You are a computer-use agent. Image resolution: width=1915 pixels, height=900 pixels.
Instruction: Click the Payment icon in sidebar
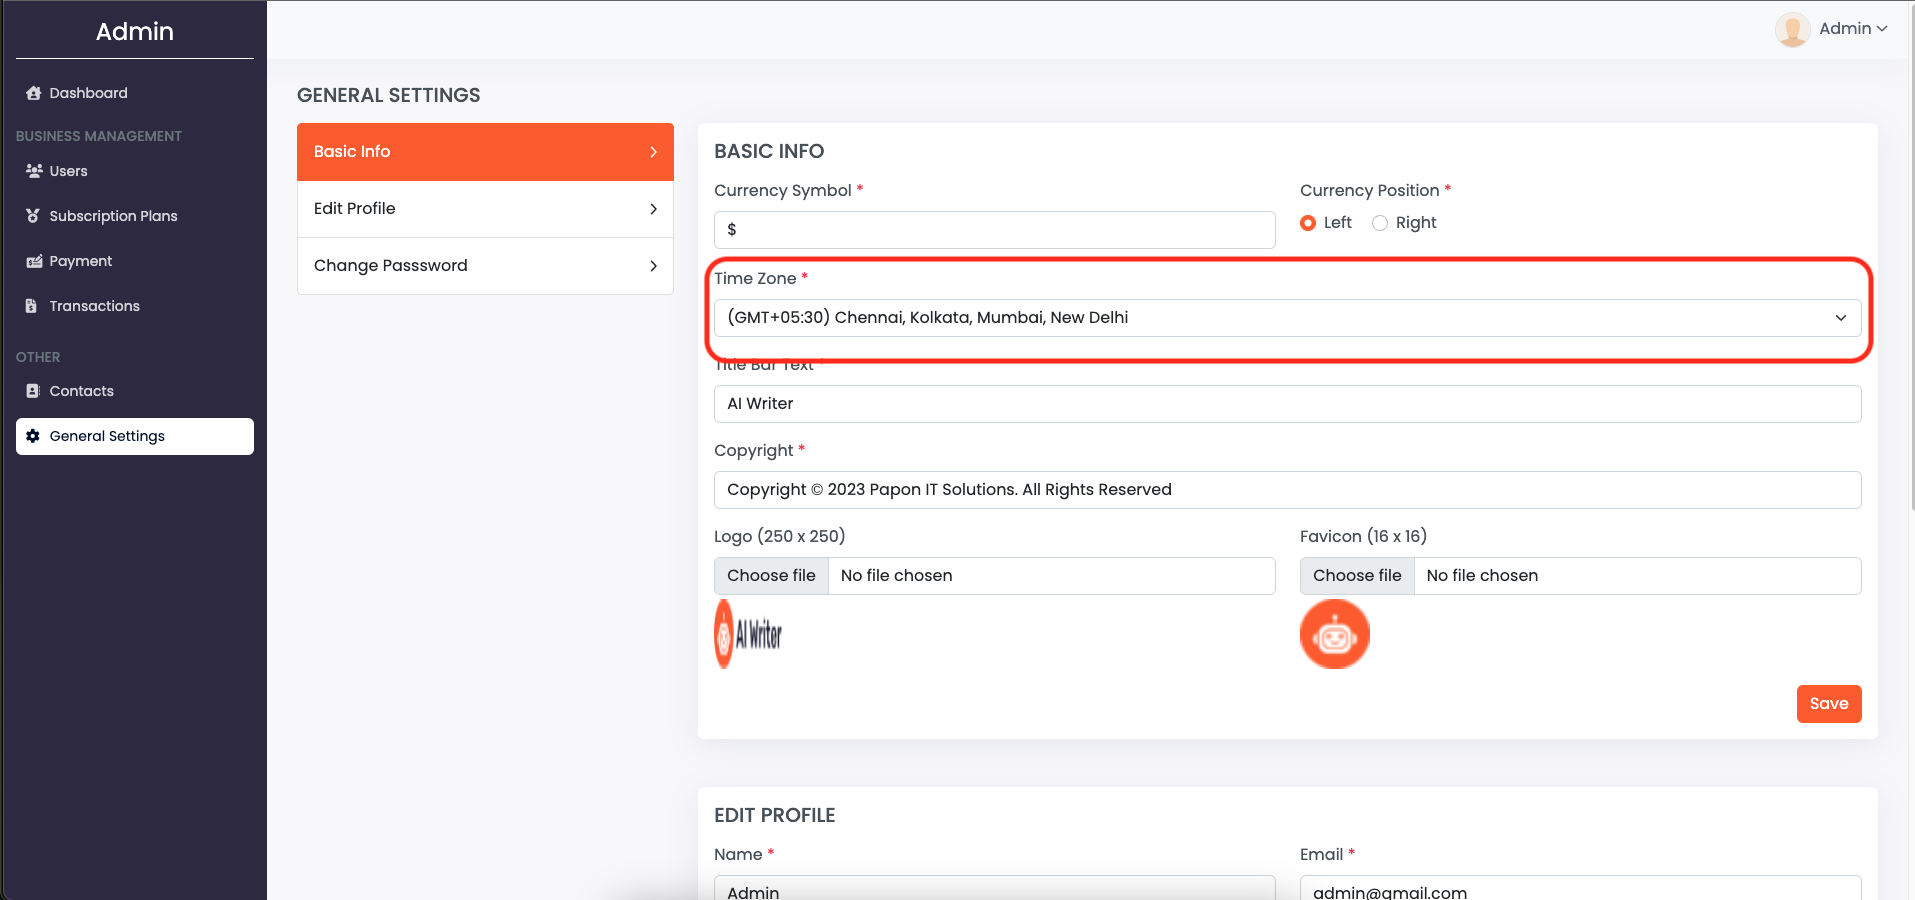coord(33,261)
